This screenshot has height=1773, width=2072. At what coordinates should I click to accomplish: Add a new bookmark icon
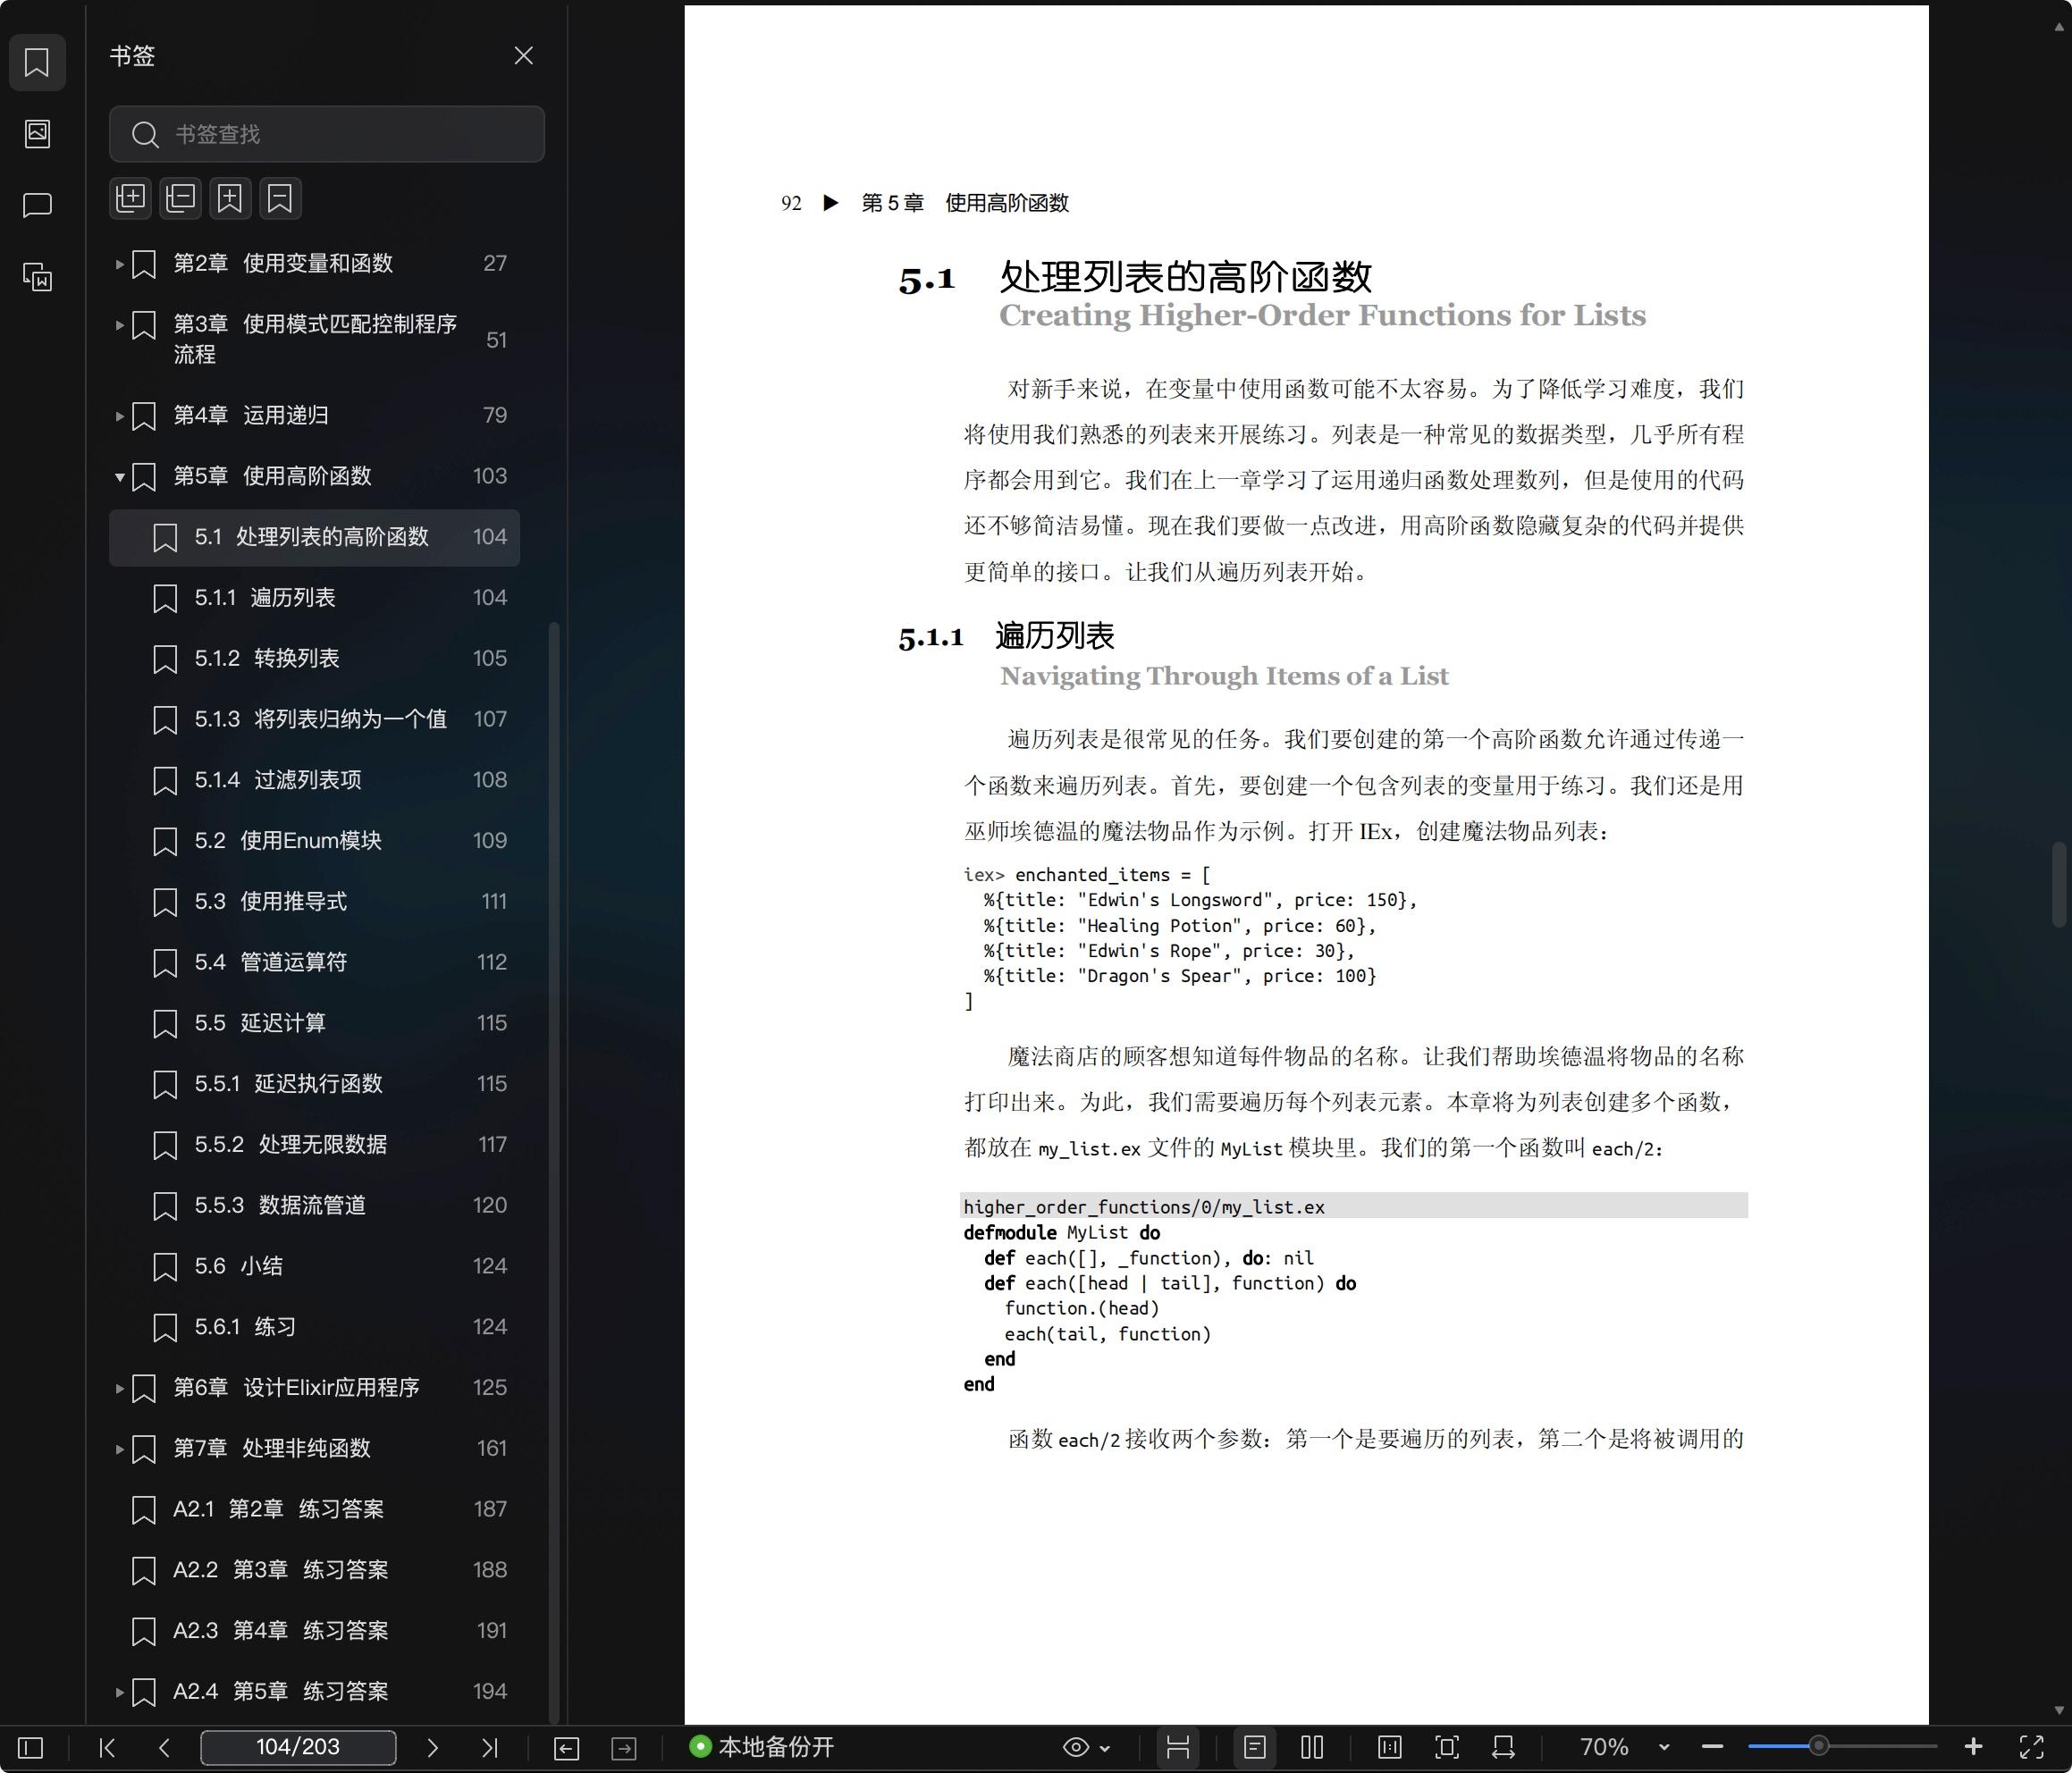(x=230, y=198)
